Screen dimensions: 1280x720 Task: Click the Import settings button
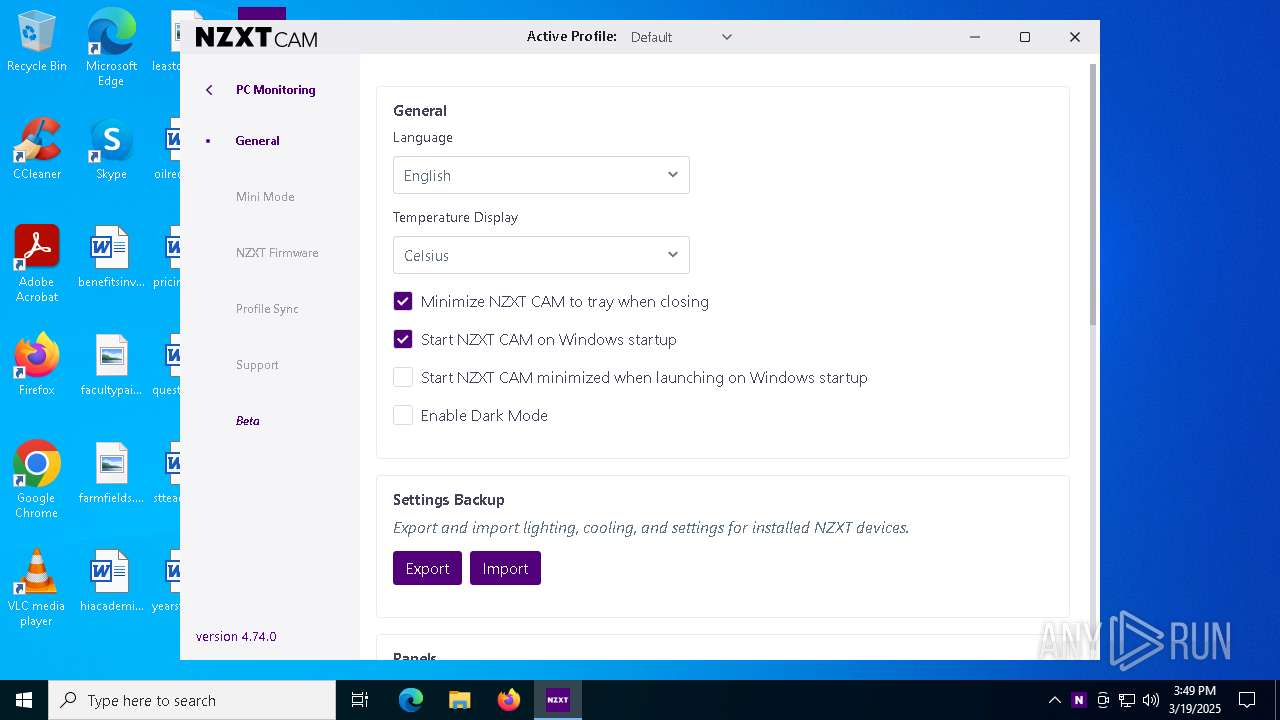coord(505,568)
